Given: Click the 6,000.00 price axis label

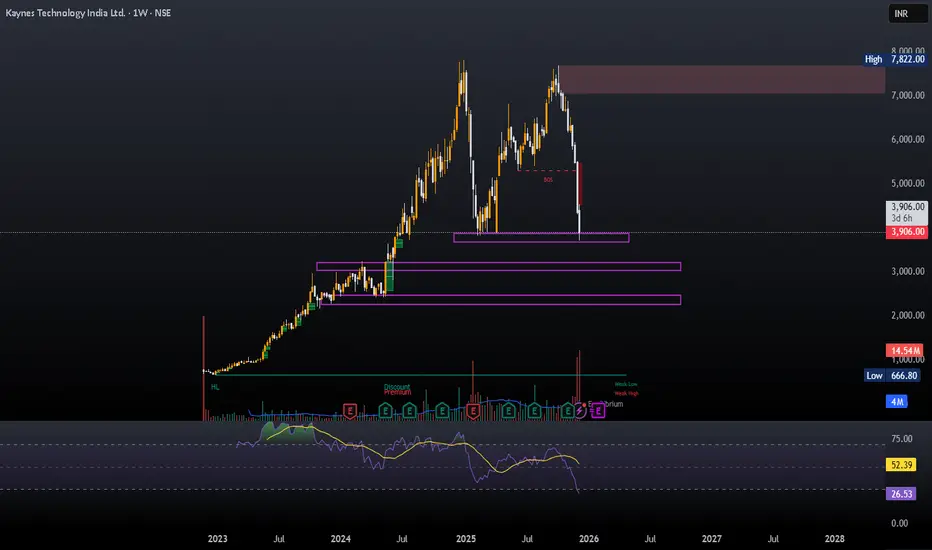Looking at the screenshot, I should click(908, 139).
